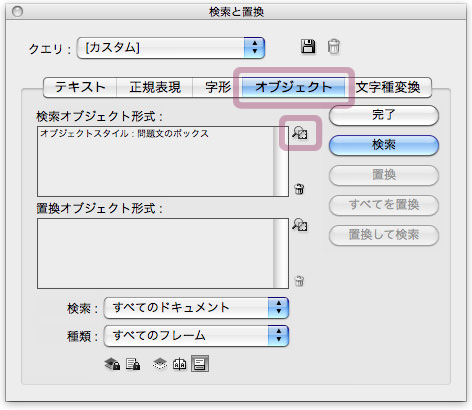Click the find object format list scrollbar
The width and height of the screenshot is (472, 410).
click(281, 161)
